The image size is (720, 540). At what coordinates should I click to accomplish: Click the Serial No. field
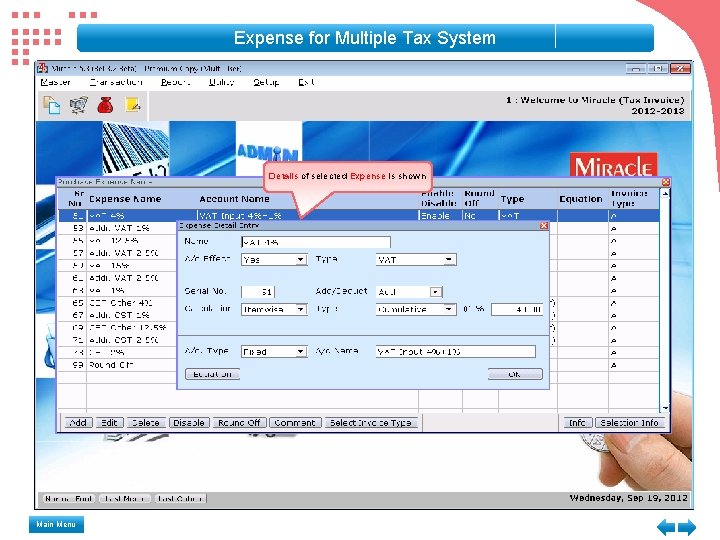tap(258, 292)
